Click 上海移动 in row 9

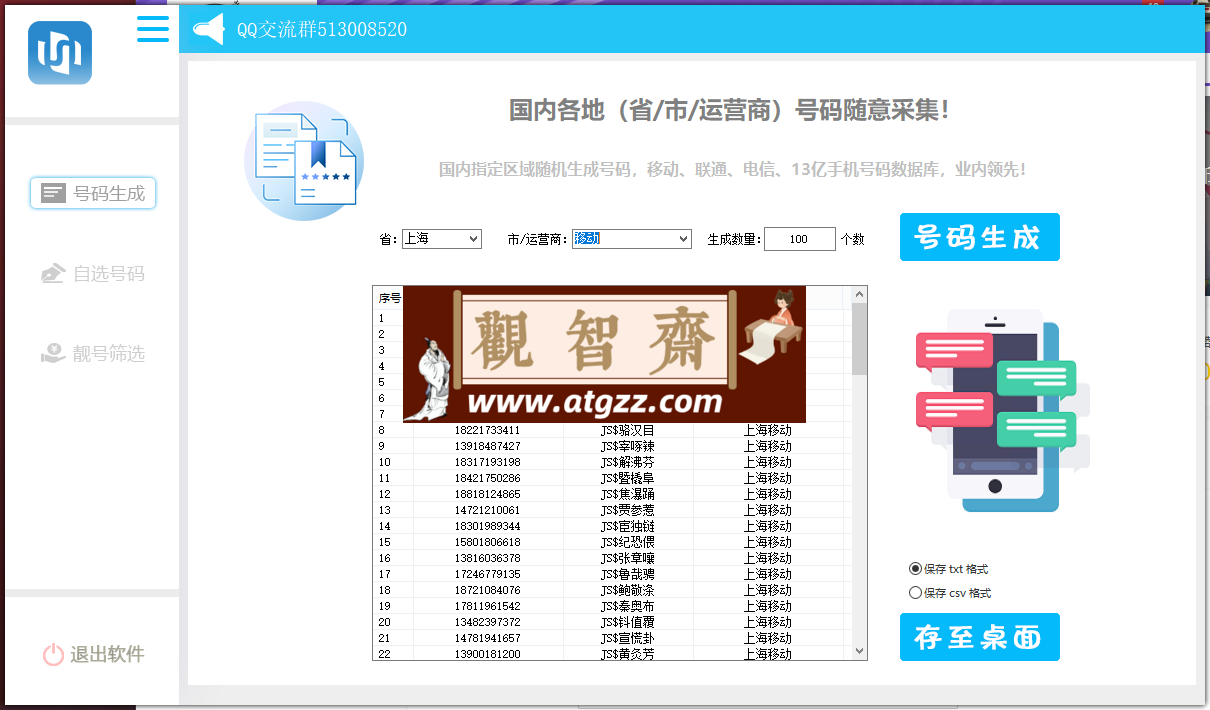pyautogui.click(x=767, y=446)
